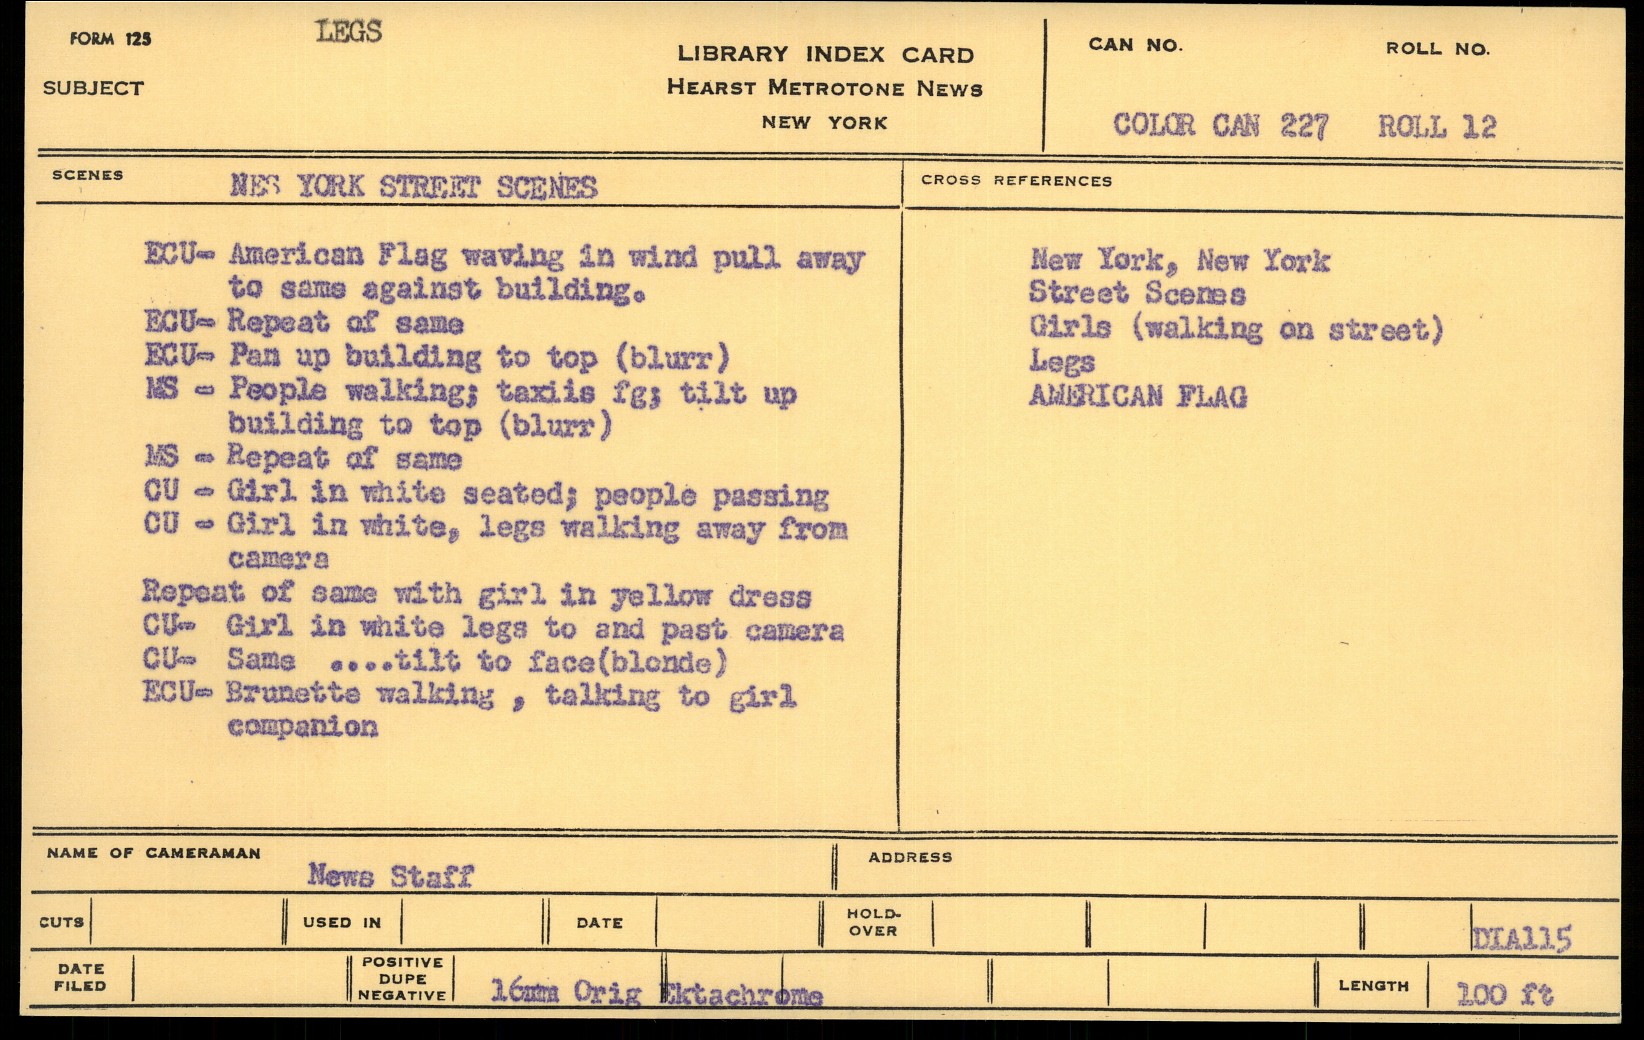Click the '100 ft' length value
Image resolution: width=1644 pixels, height=1040 pixels.
pyautogui.click(x=1504, y=994)
